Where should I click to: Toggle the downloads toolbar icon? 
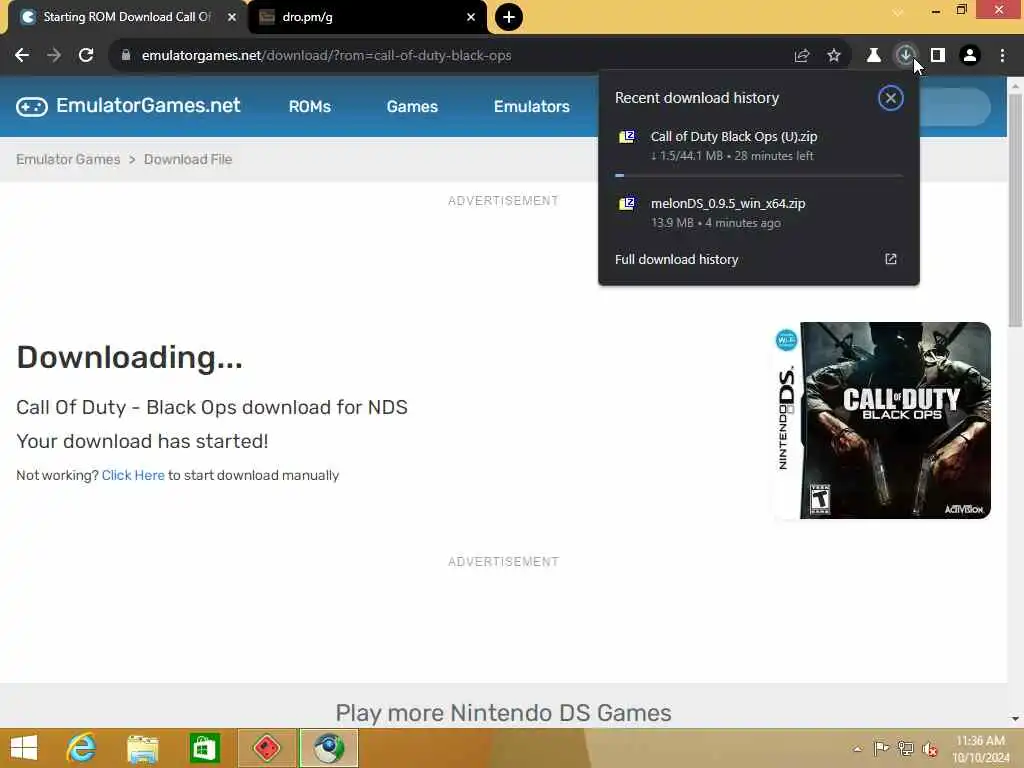pyautogui.click(x=905, y=56)
